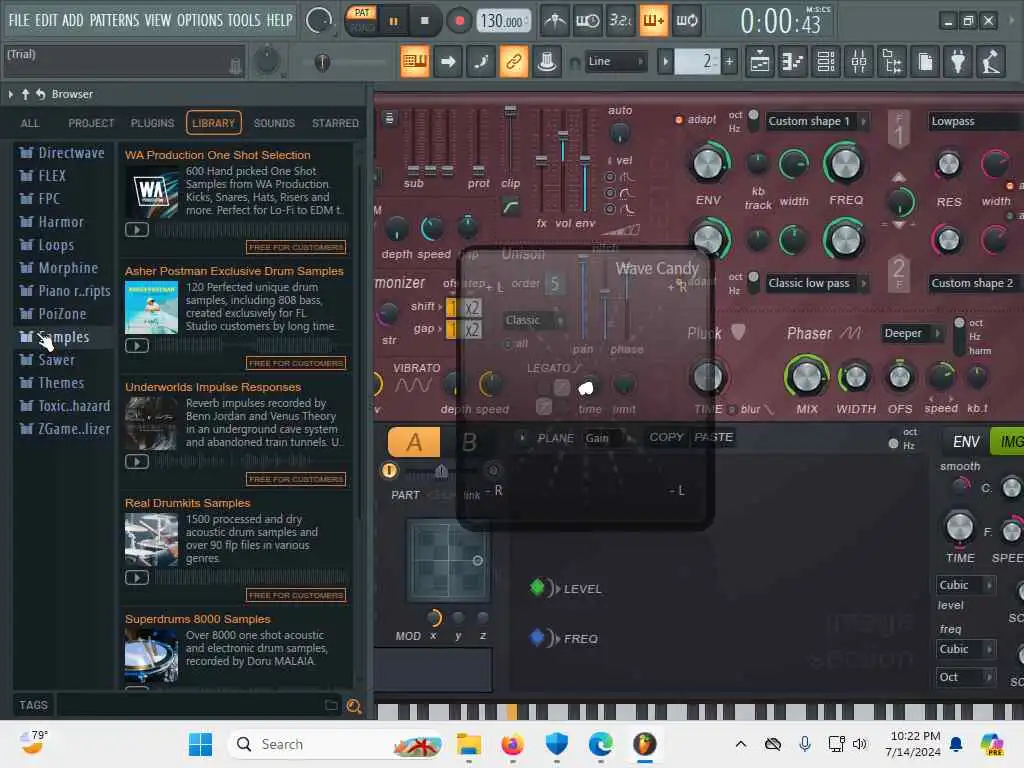Open the ENV tab in Harmor
1024x768 pixels.
[965, 442]
